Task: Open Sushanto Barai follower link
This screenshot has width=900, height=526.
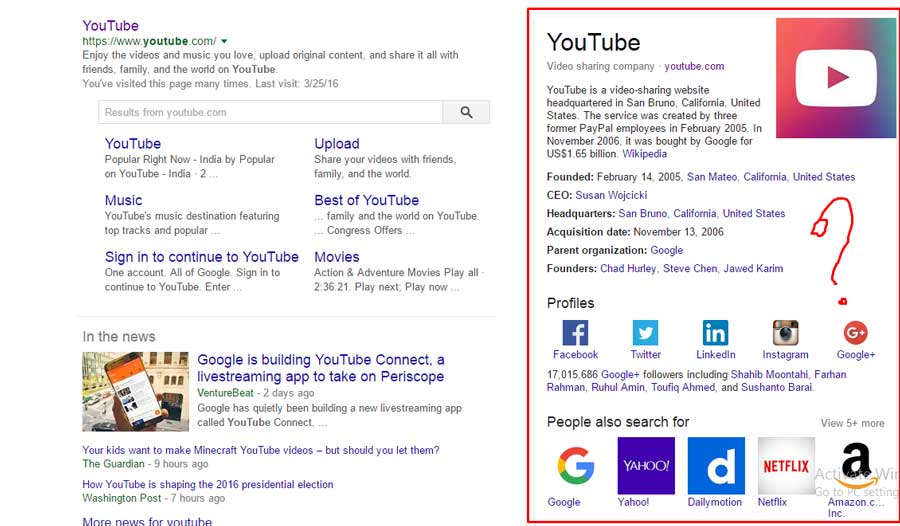Action: pos(777,388)
